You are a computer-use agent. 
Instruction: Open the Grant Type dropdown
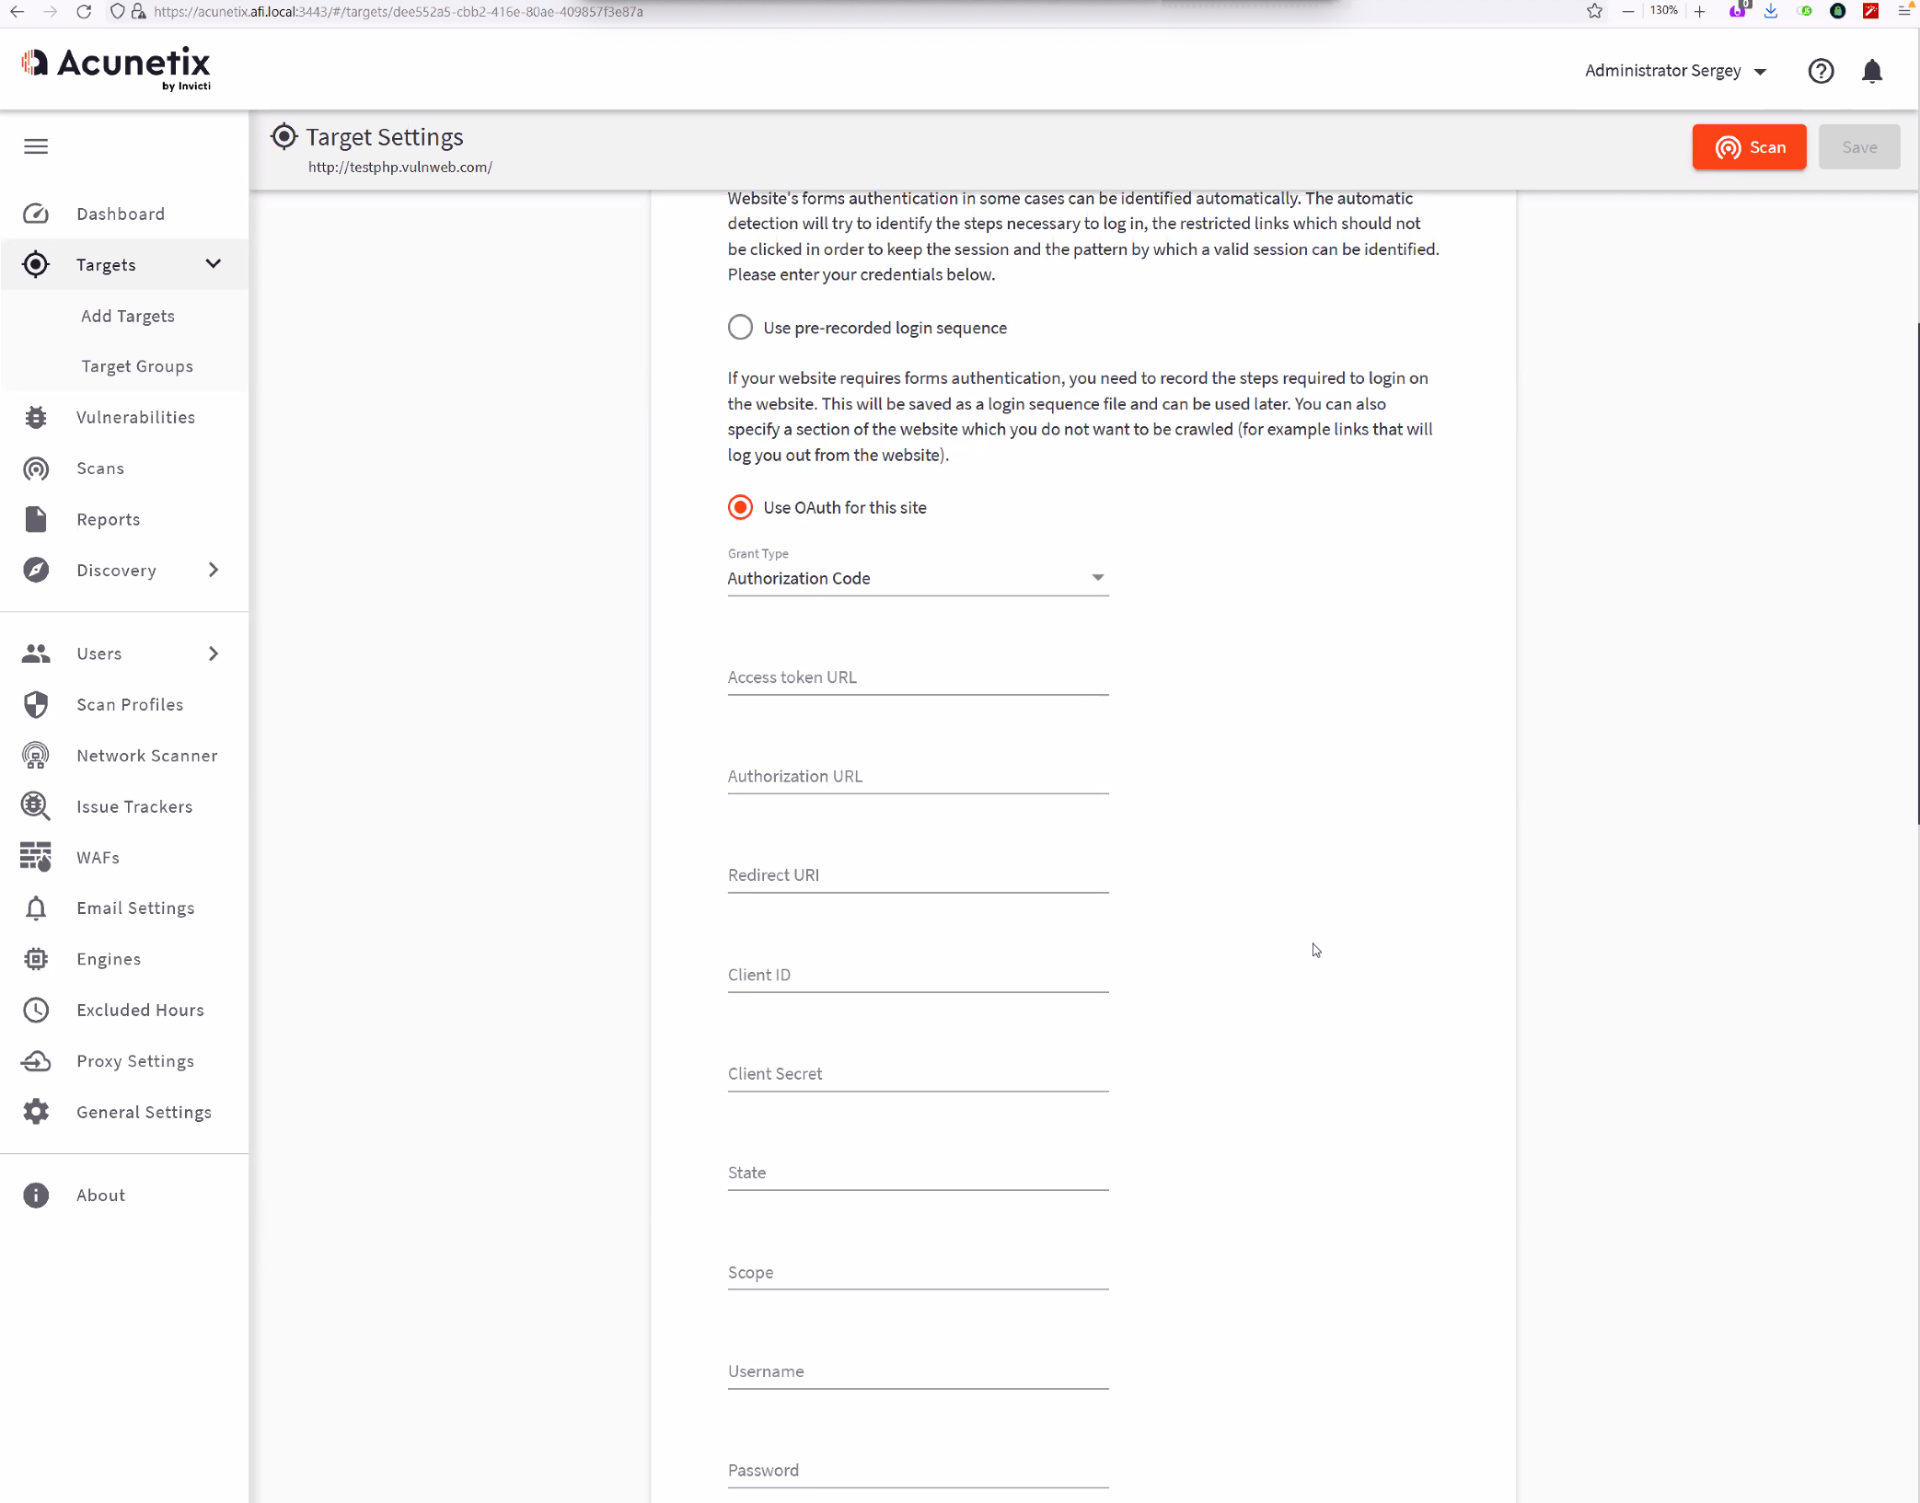tap(917, 578)
